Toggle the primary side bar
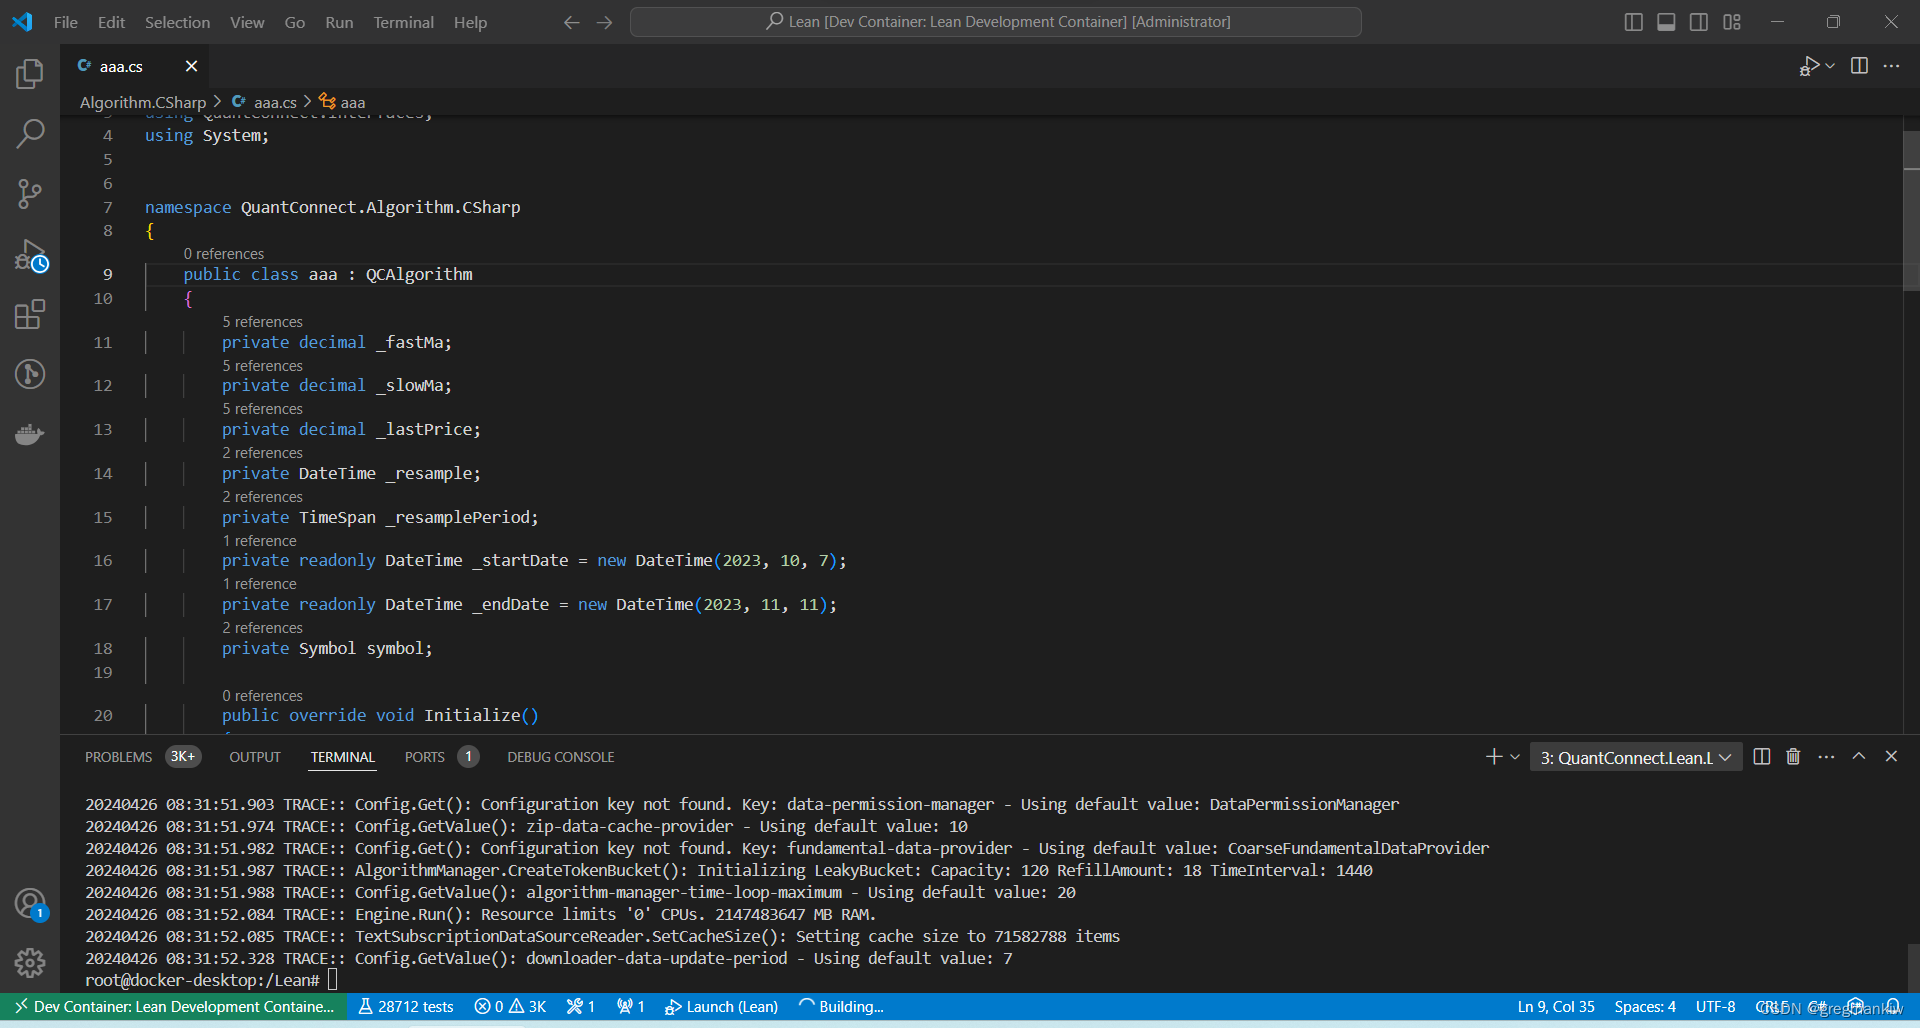The image size is (1920, 1028). click(x=1633, y=22)
